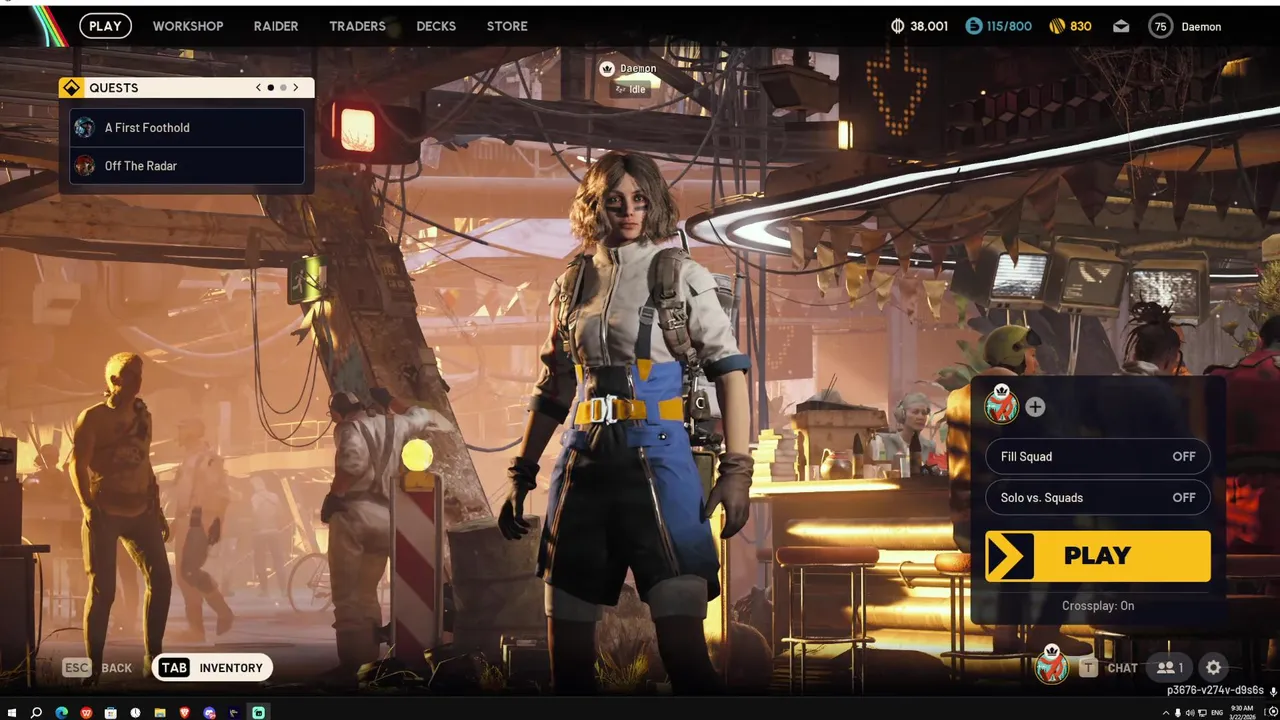Viewport: 1280px width, 720px height.
Task: Open File Explorer from taskbar
Action: coord(160,713)
